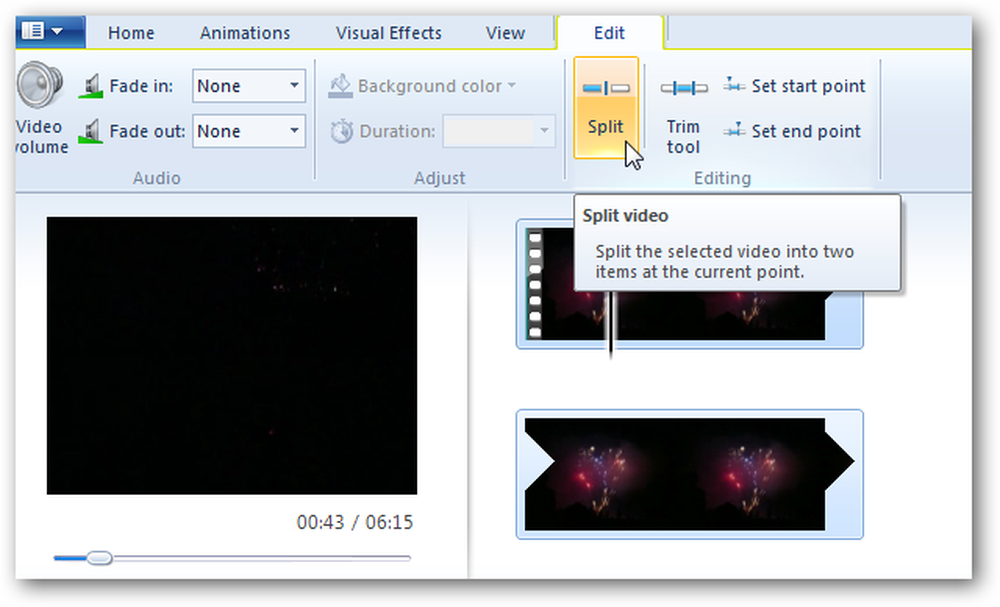Select the Edit tab

pyautogui.click(x=609, y=33)
